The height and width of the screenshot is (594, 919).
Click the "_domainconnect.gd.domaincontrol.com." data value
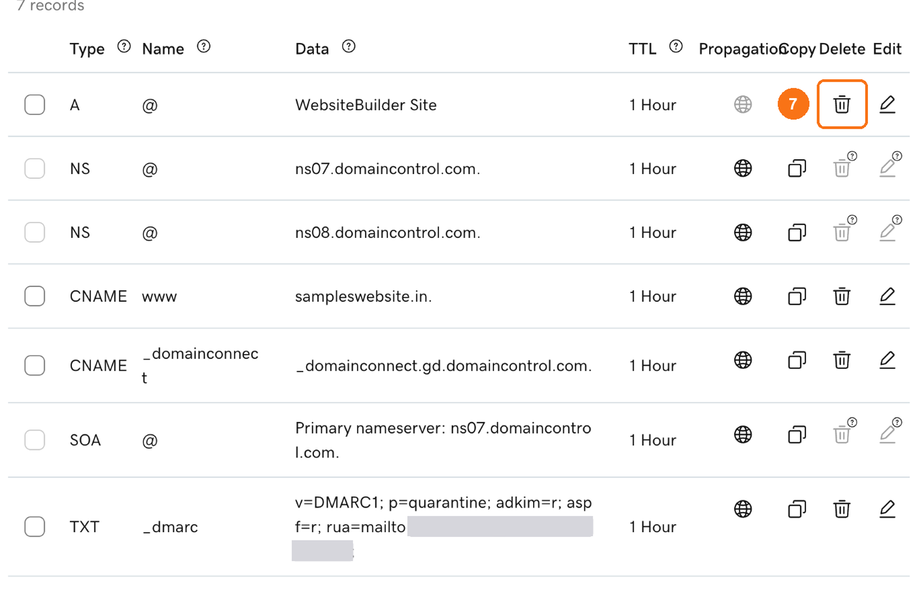(x=444, y=366)
